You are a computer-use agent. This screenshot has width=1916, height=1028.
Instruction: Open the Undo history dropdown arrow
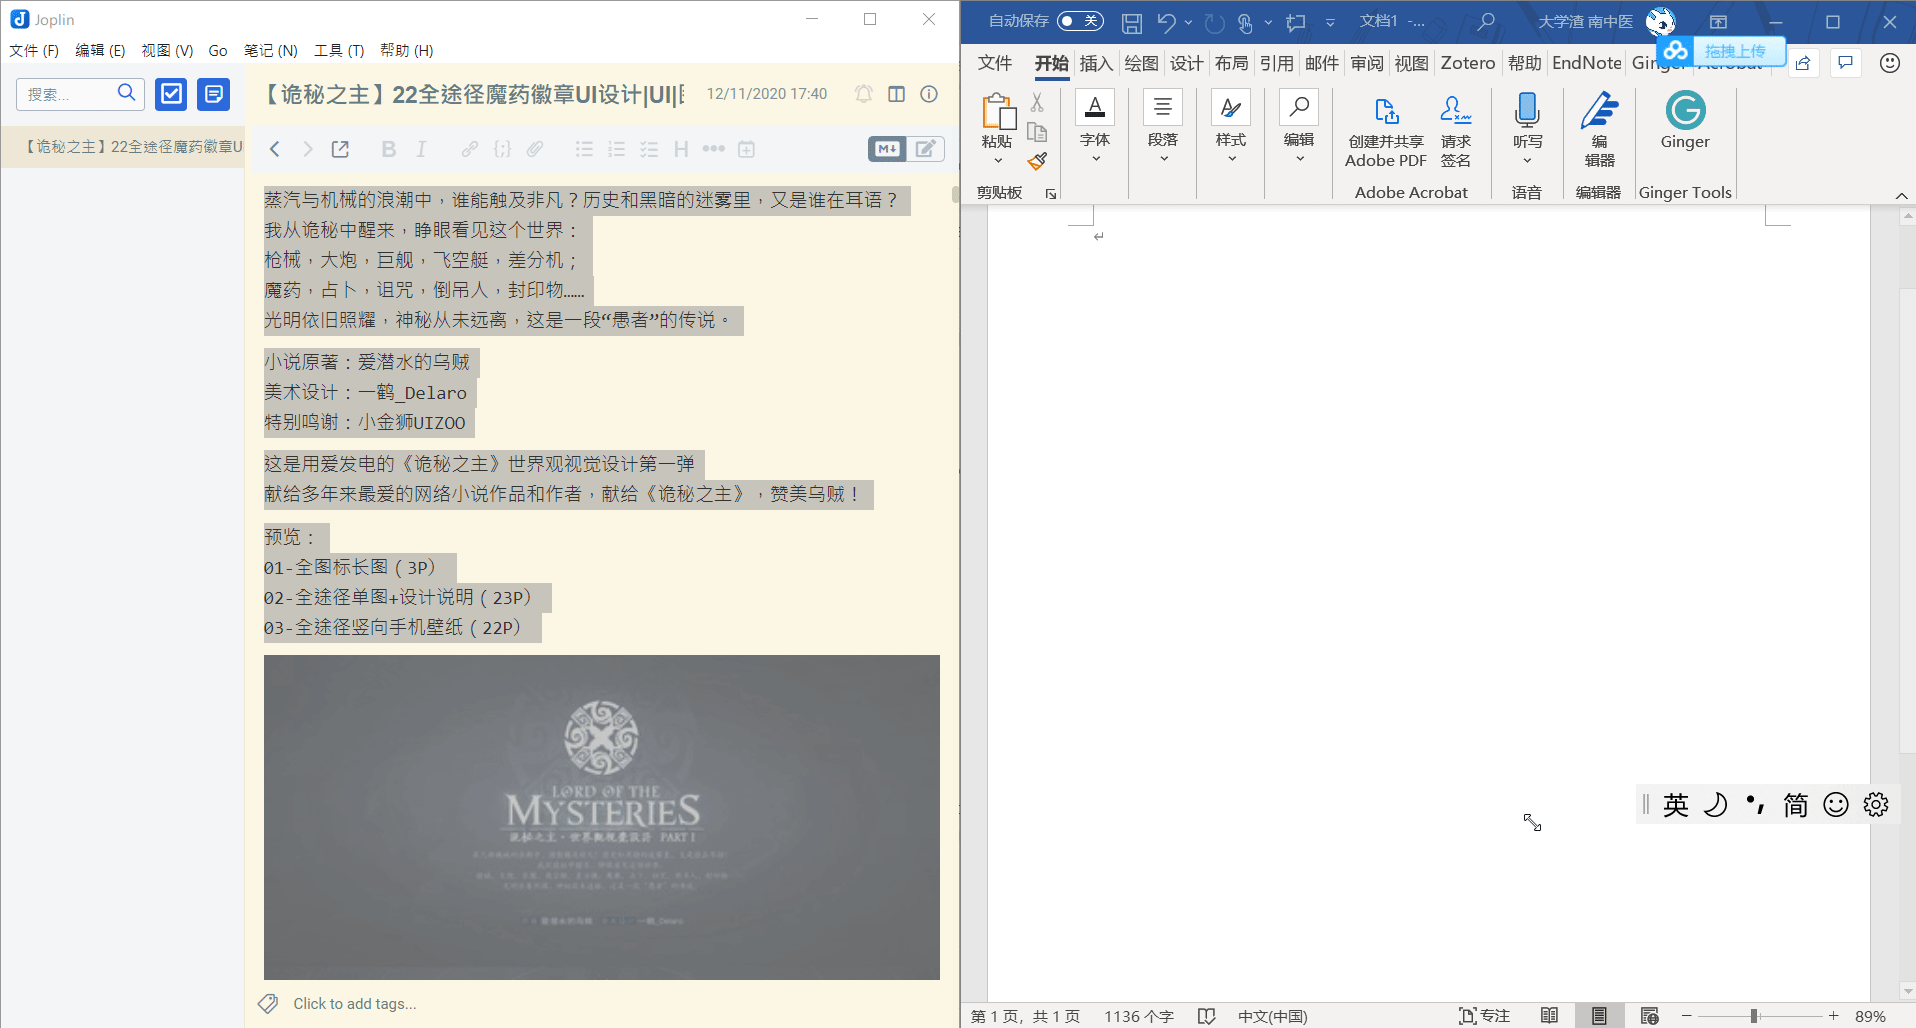(1188, 22)
